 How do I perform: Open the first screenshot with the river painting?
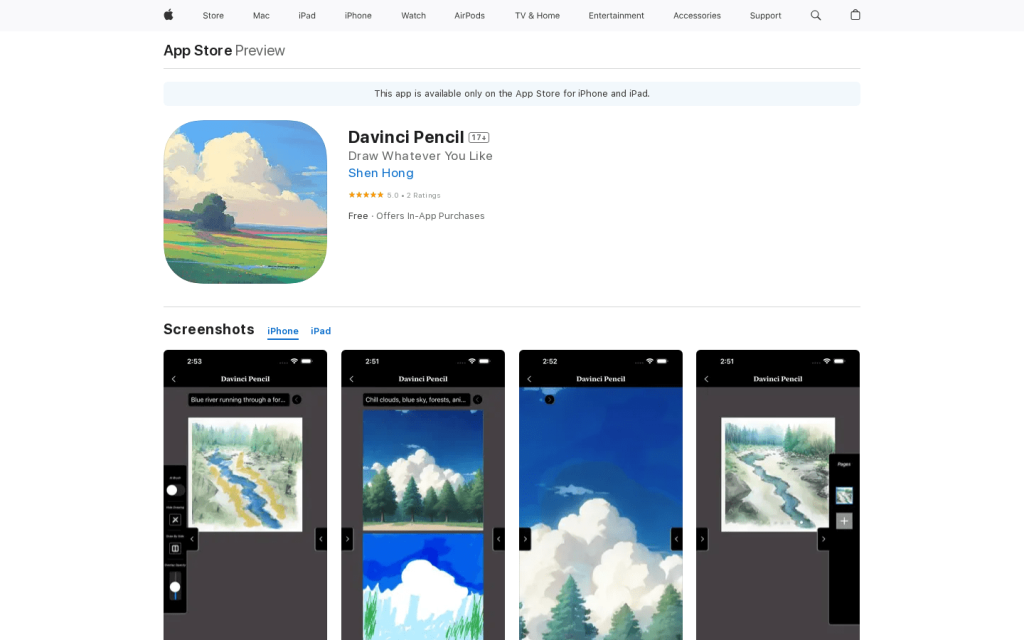point(245,495)
